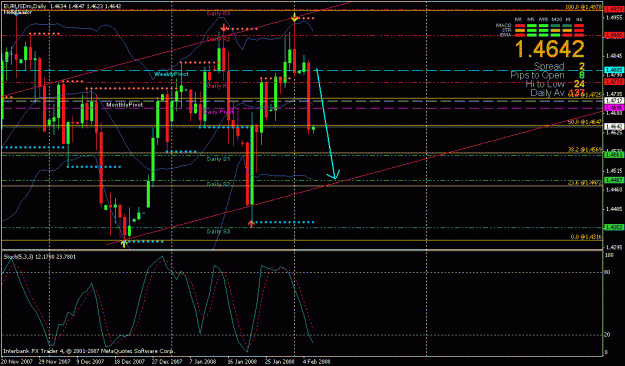Click the 7 Jan 2008 date label
Image resolution: width=625 pixels, height=366 pixels.
click(202, 362)
